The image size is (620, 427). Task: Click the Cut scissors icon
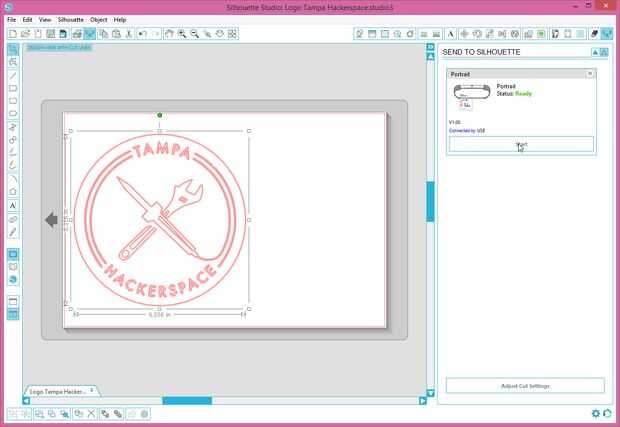click(x=129, y=34)
